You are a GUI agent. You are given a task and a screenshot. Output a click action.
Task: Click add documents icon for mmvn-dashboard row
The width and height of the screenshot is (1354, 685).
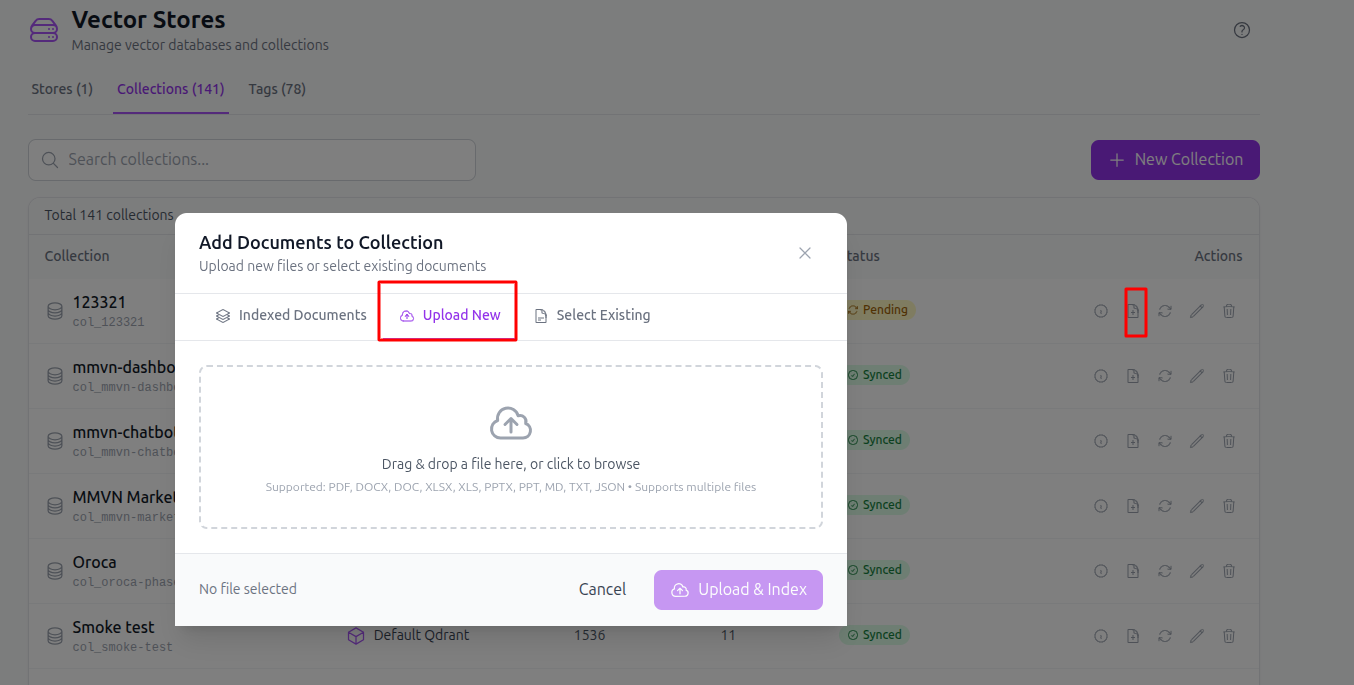click(1133, 376)
